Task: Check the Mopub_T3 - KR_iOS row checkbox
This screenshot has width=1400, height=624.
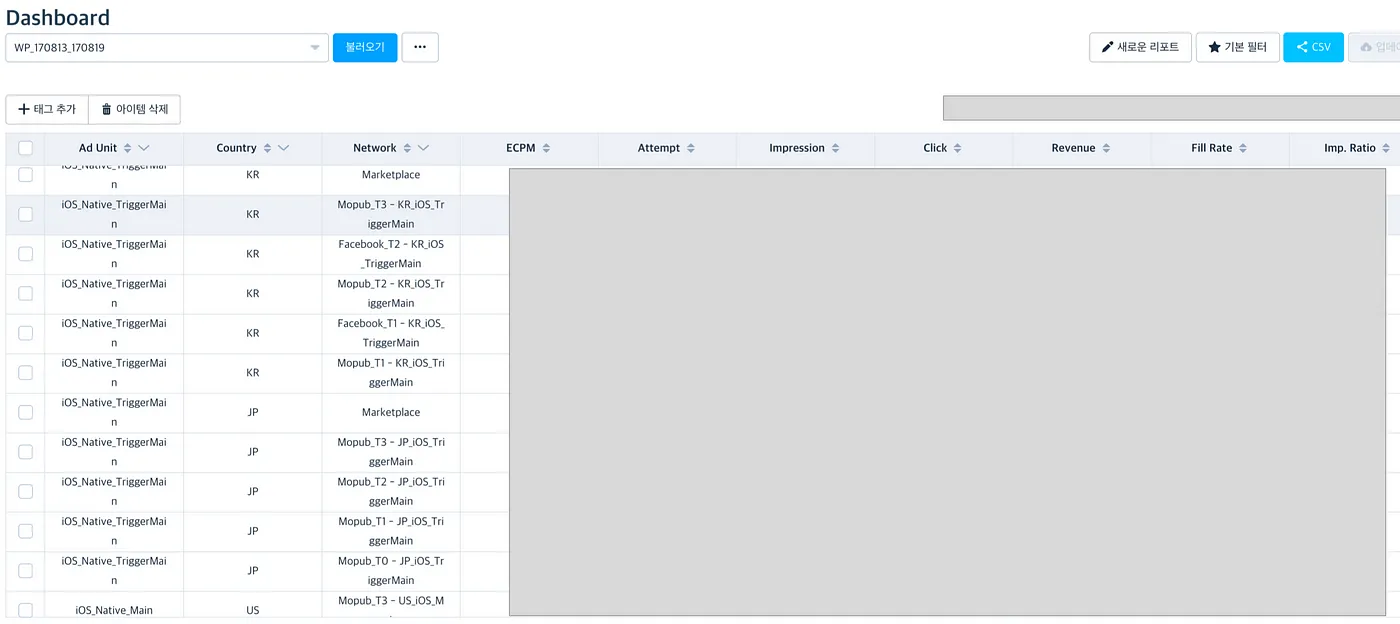Action: point(25,214)
